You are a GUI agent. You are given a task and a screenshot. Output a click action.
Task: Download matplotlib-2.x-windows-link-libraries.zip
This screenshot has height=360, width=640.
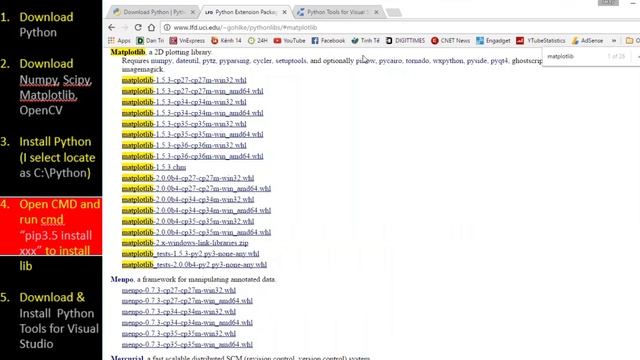pos(185,243)
